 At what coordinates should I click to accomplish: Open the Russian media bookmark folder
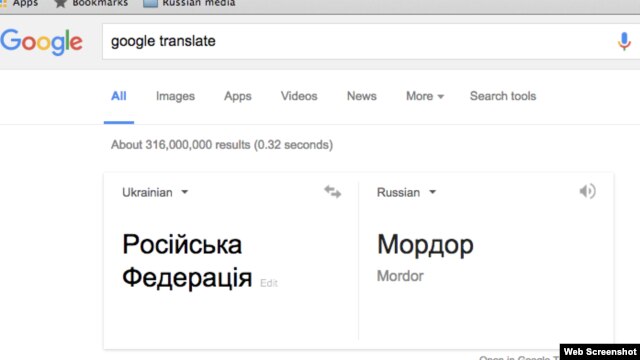(x=189, y=3)
